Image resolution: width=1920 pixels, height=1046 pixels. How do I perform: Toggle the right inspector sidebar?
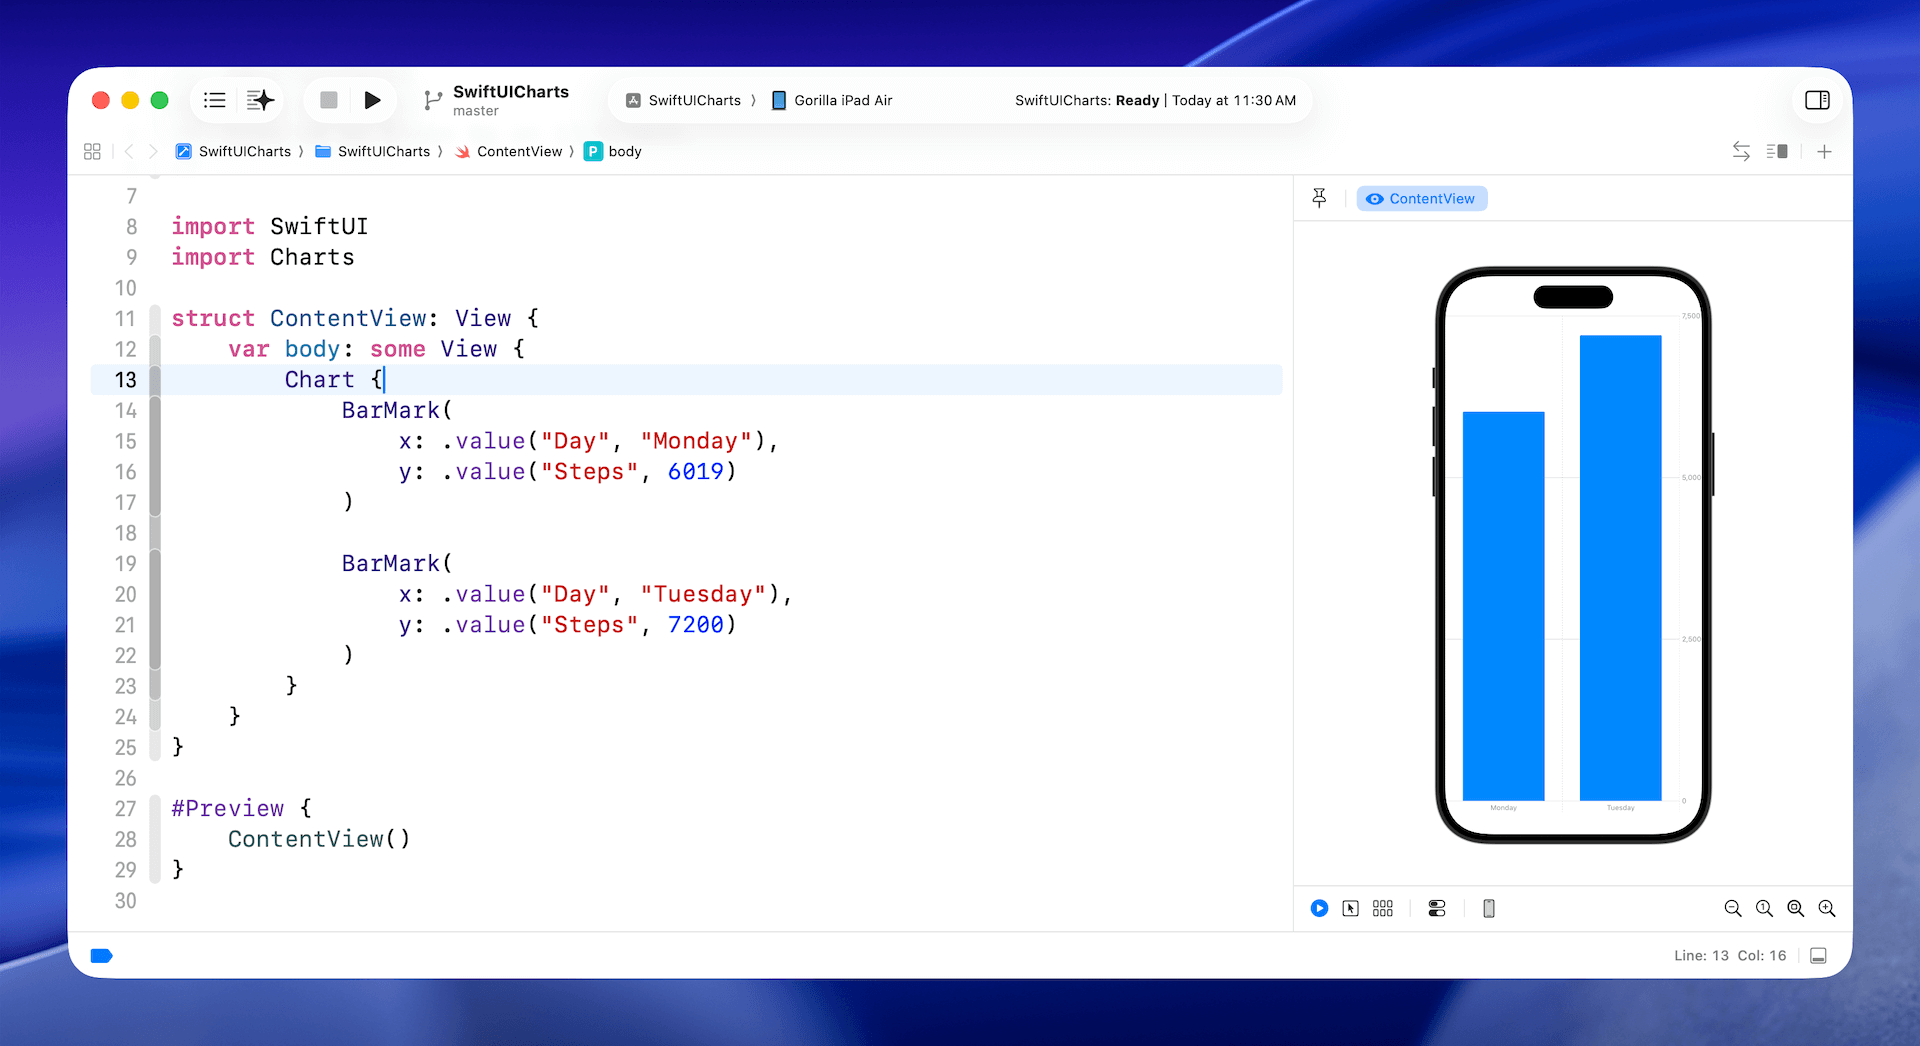coord(1817,100)
